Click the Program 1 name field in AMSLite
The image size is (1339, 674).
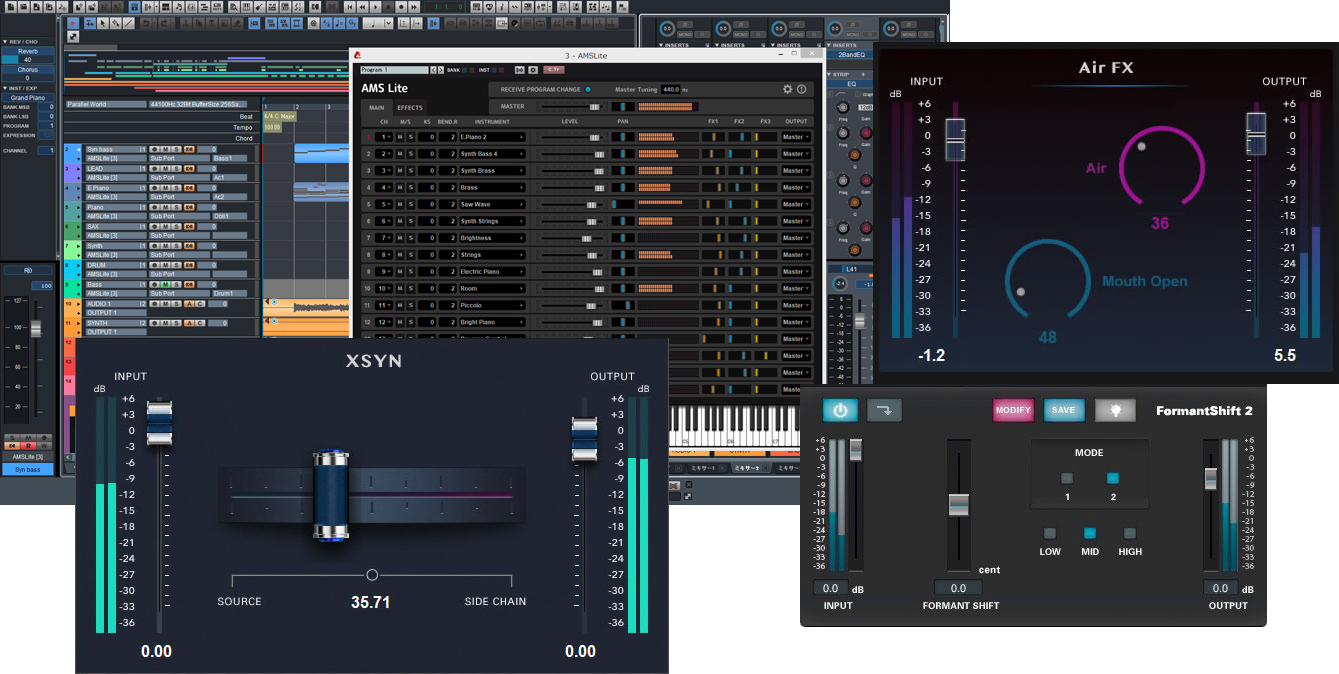click(x=393, y=70)
